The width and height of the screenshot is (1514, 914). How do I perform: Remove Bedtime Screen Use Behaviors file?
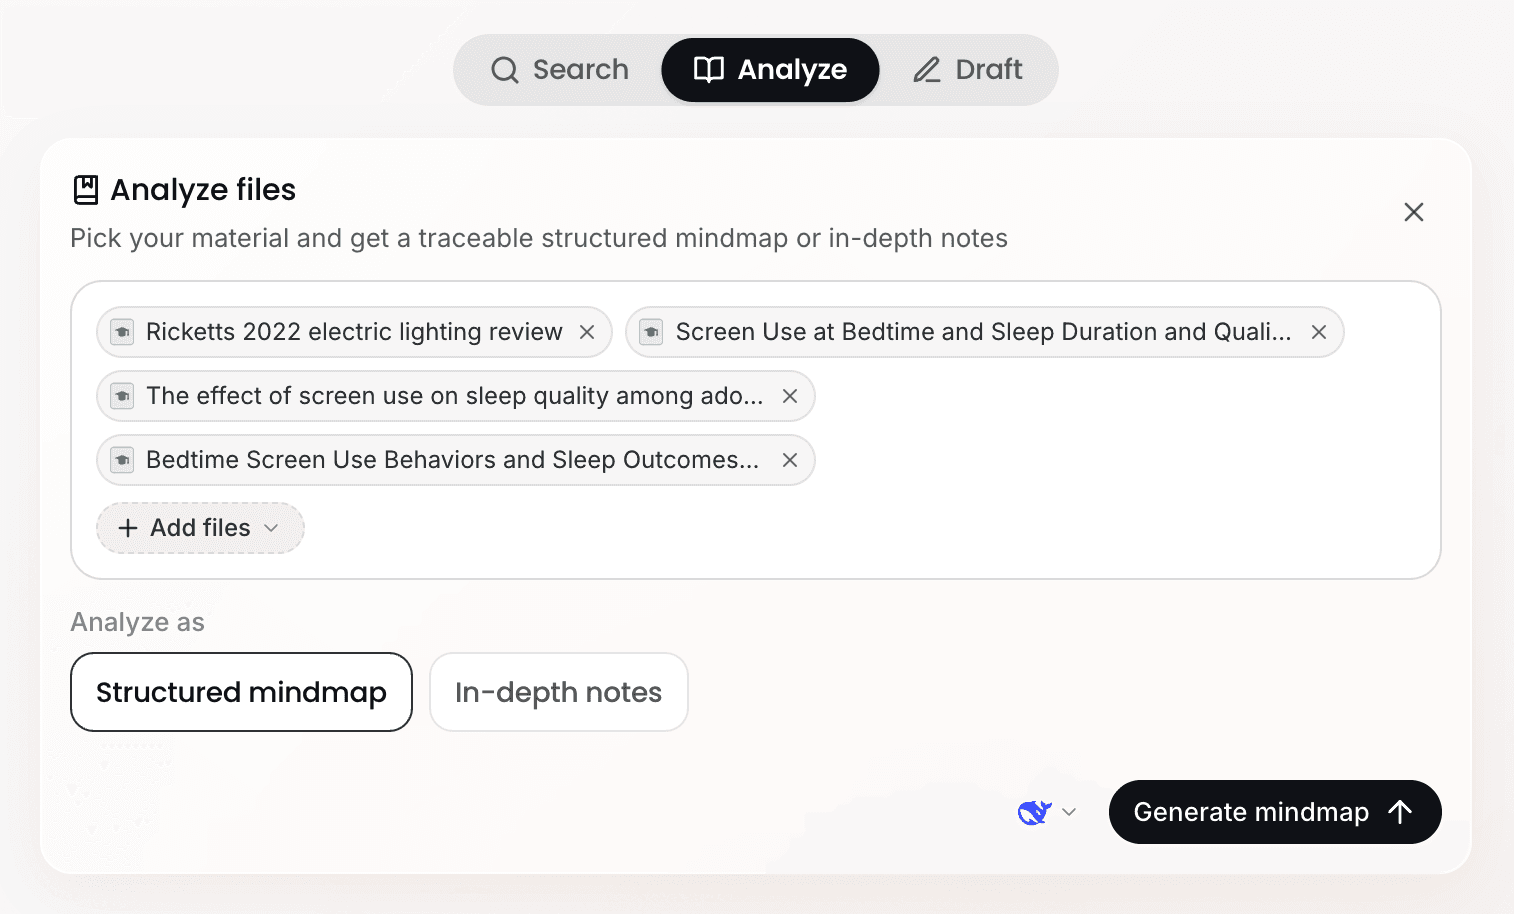point(790,460)
